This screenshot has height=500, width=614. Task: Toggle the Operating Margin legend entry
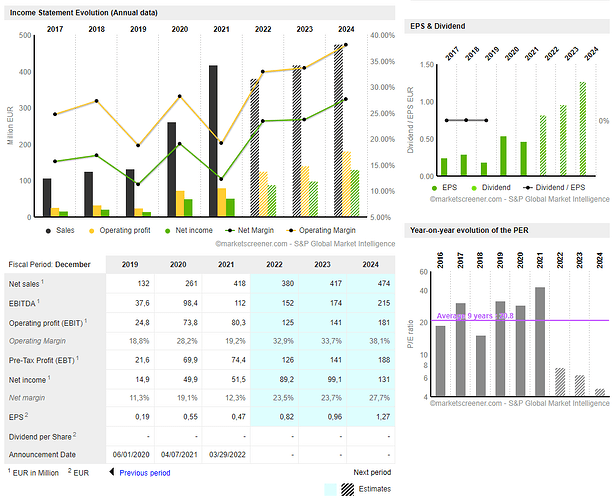[321, 230]
